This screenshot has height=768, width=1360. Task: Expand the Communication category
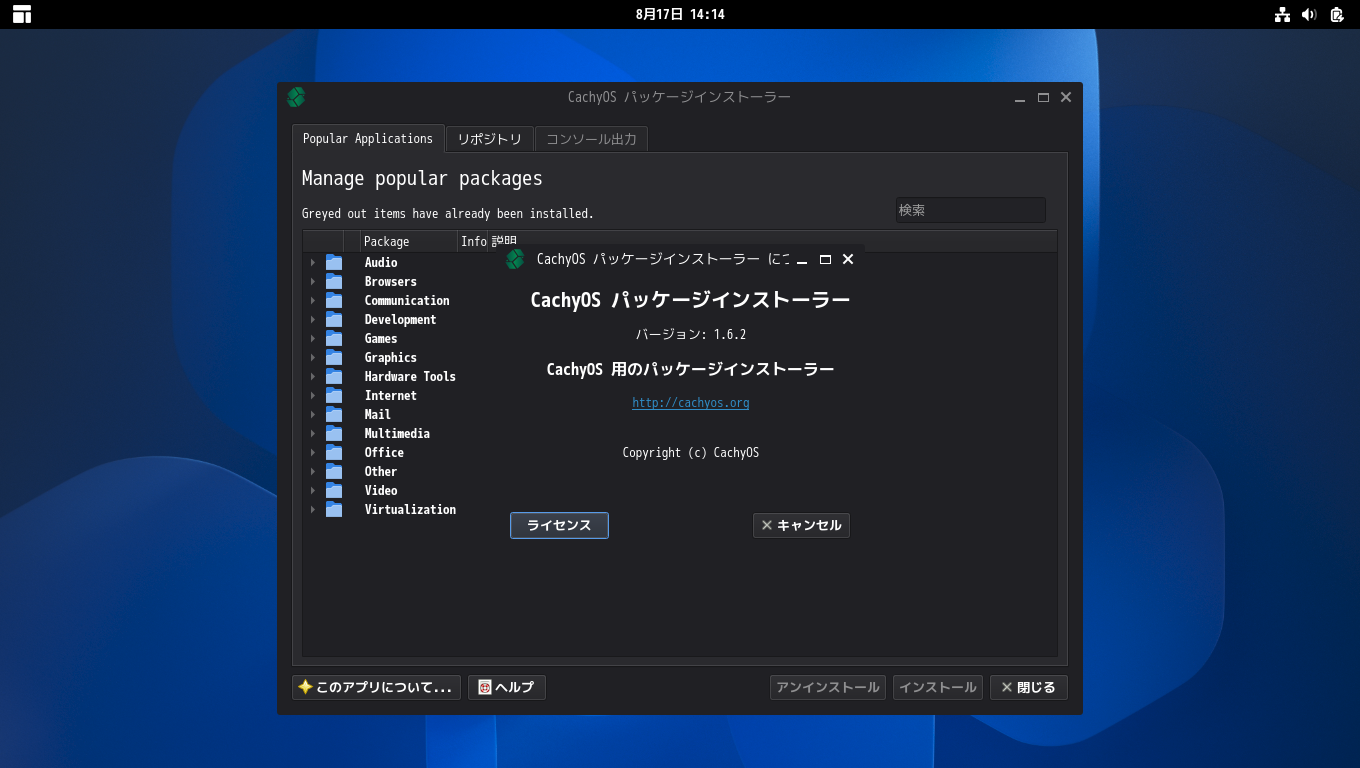(313, 300)
